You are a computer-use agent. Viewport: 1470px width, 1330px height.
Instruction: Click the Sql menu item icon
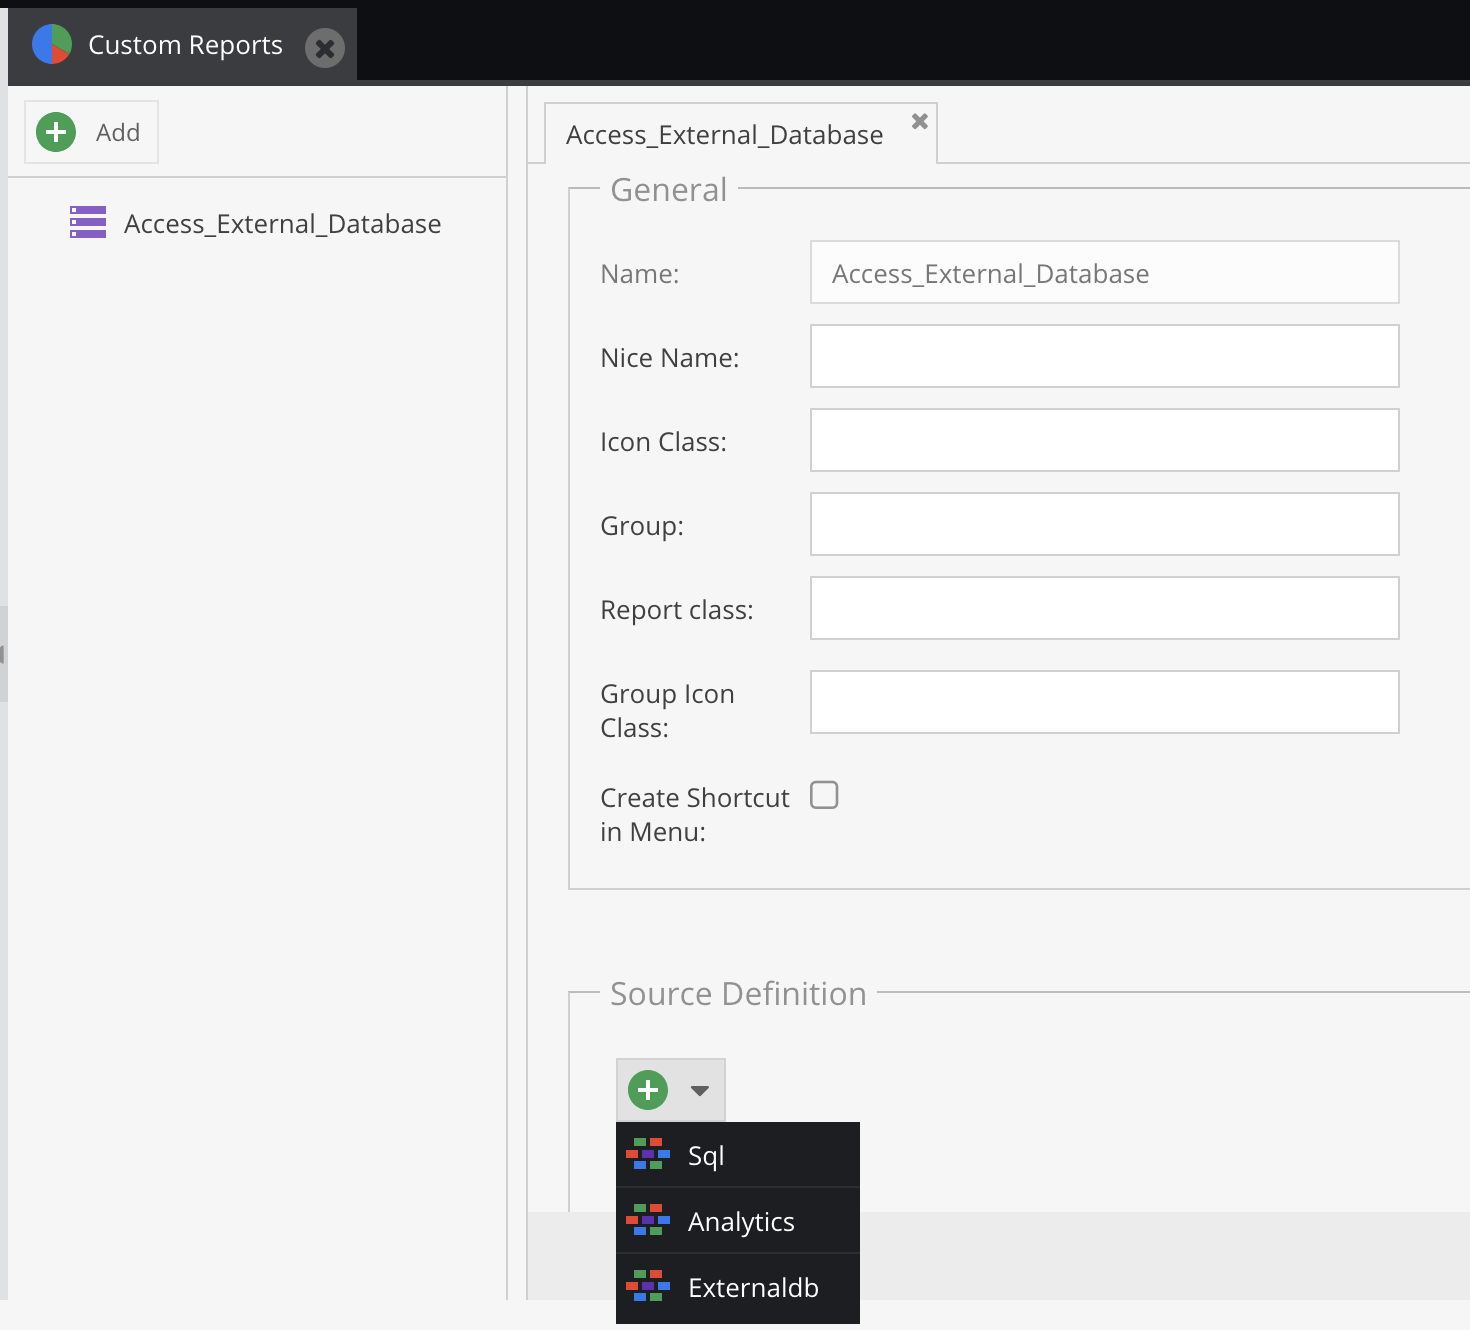pos(648,1154)
